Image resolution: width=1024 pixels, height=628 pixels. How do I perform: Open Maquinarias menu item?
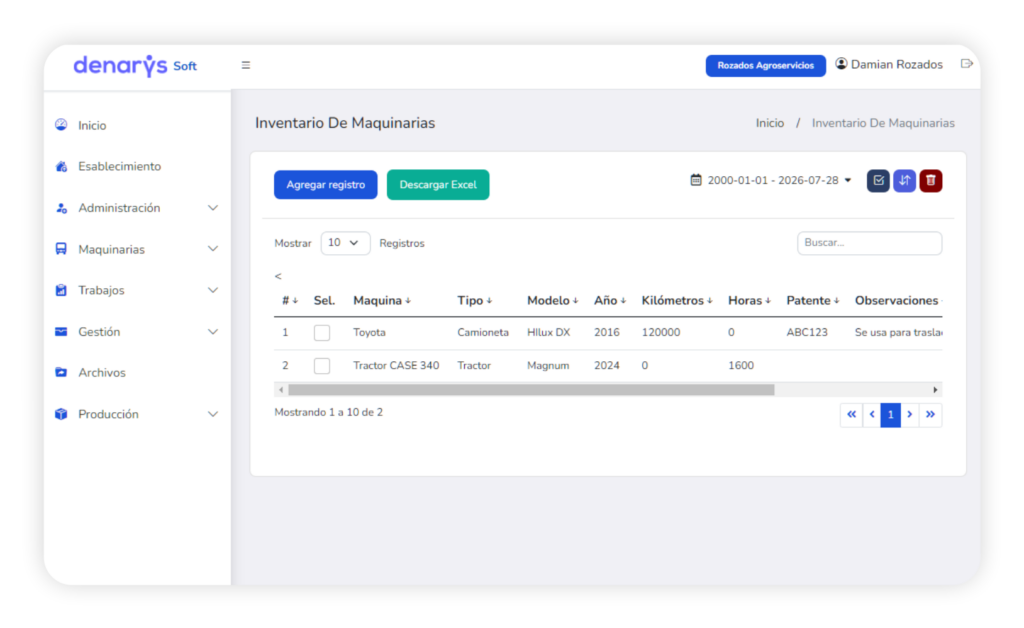point(111,249)
